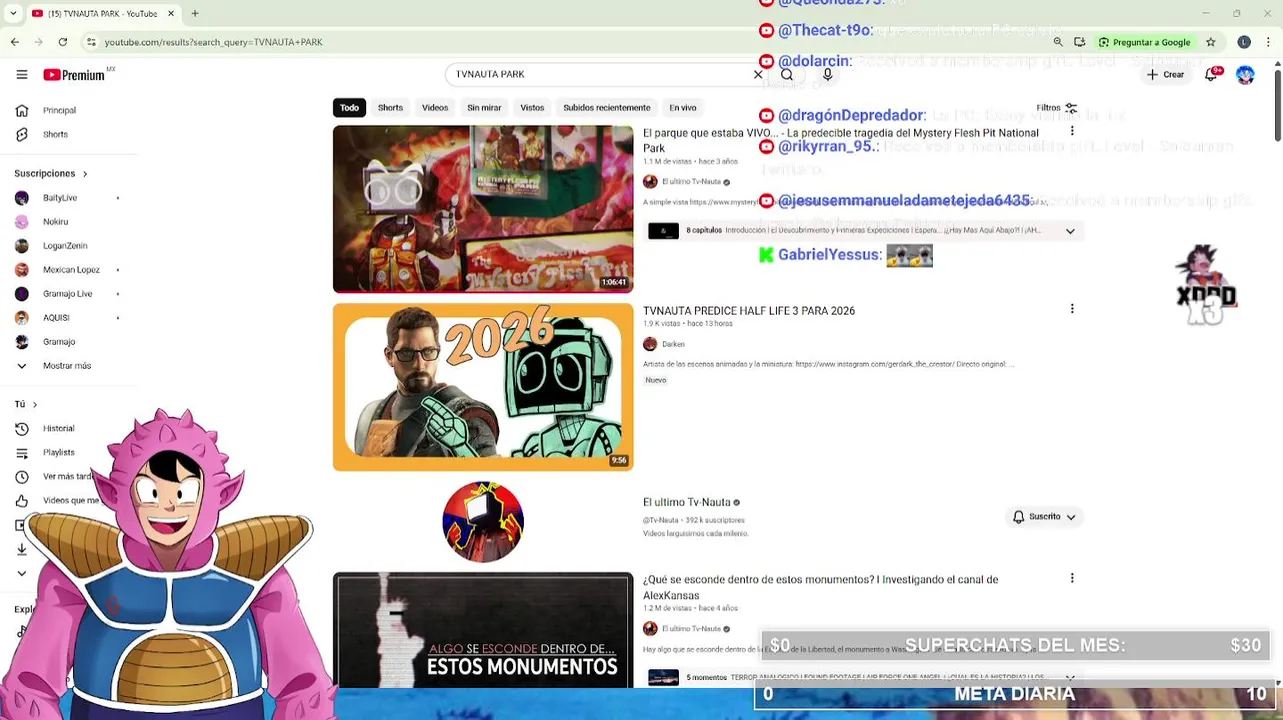The height and width of the screenshot is (720, 1283).
Task: Reload the page with the refresh icon
Action: (x=63, y=42)
